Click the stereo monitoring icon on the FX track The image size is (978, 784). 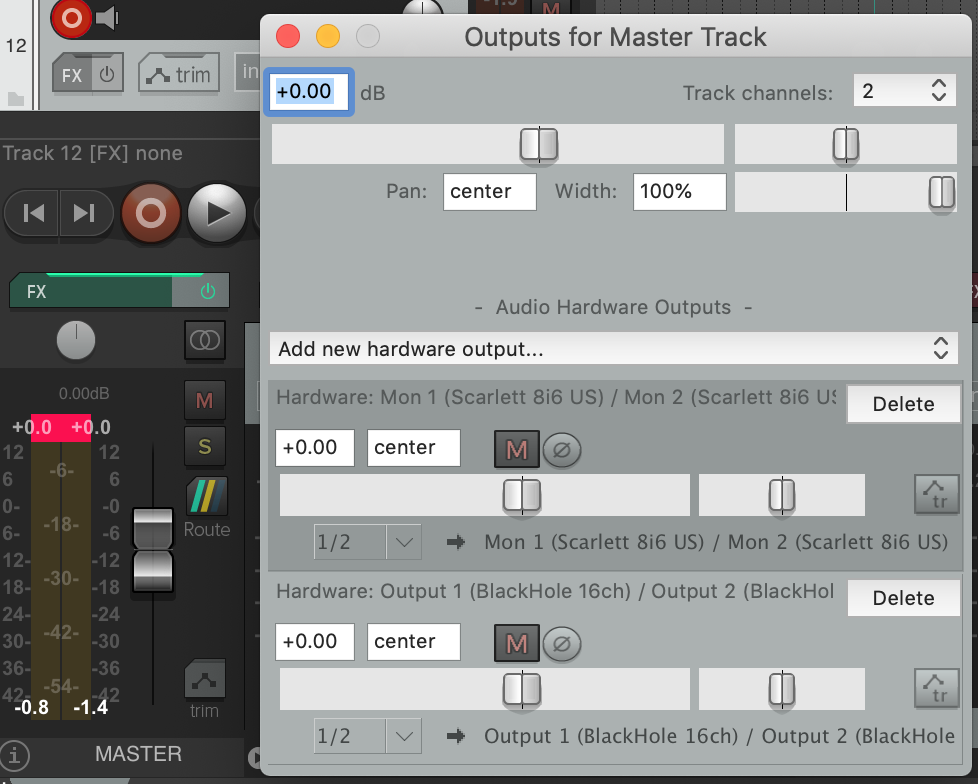[x=204, y=340]
